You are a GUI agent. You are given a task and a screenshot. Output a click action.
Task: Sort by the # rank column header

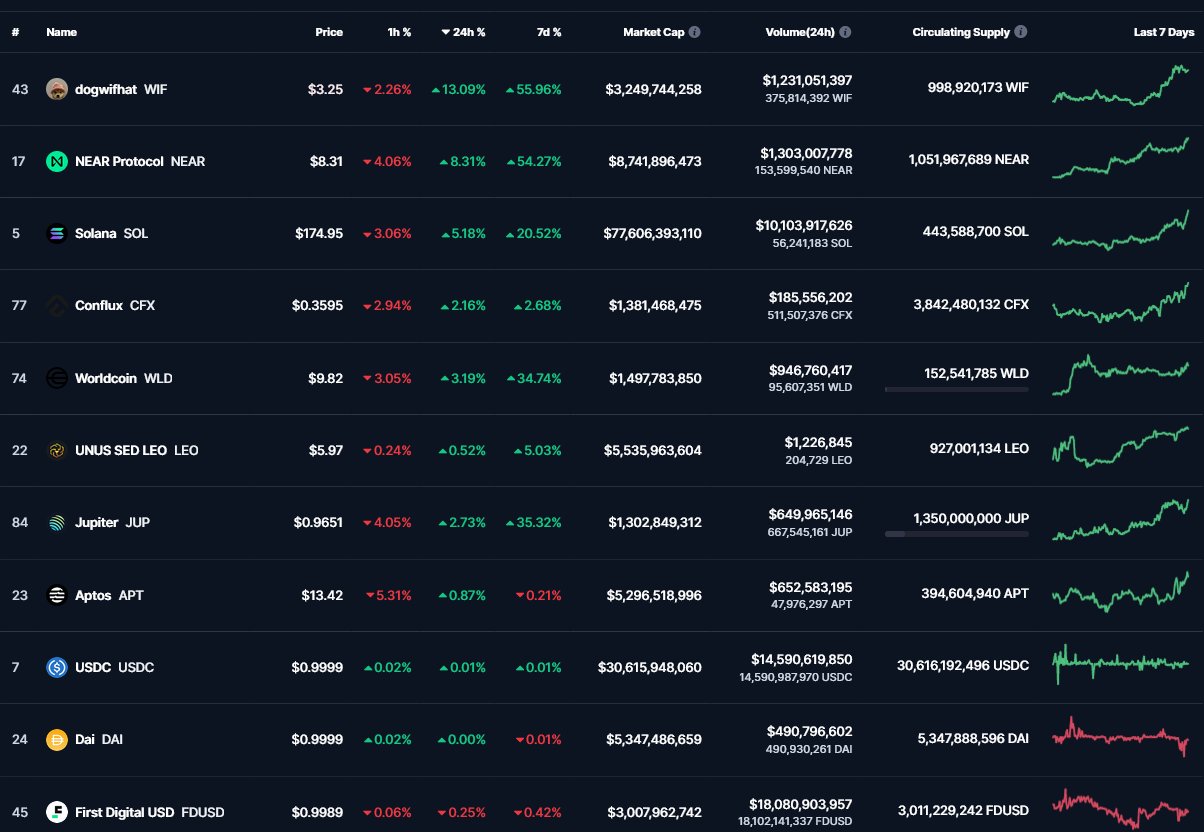coord(16,32)
